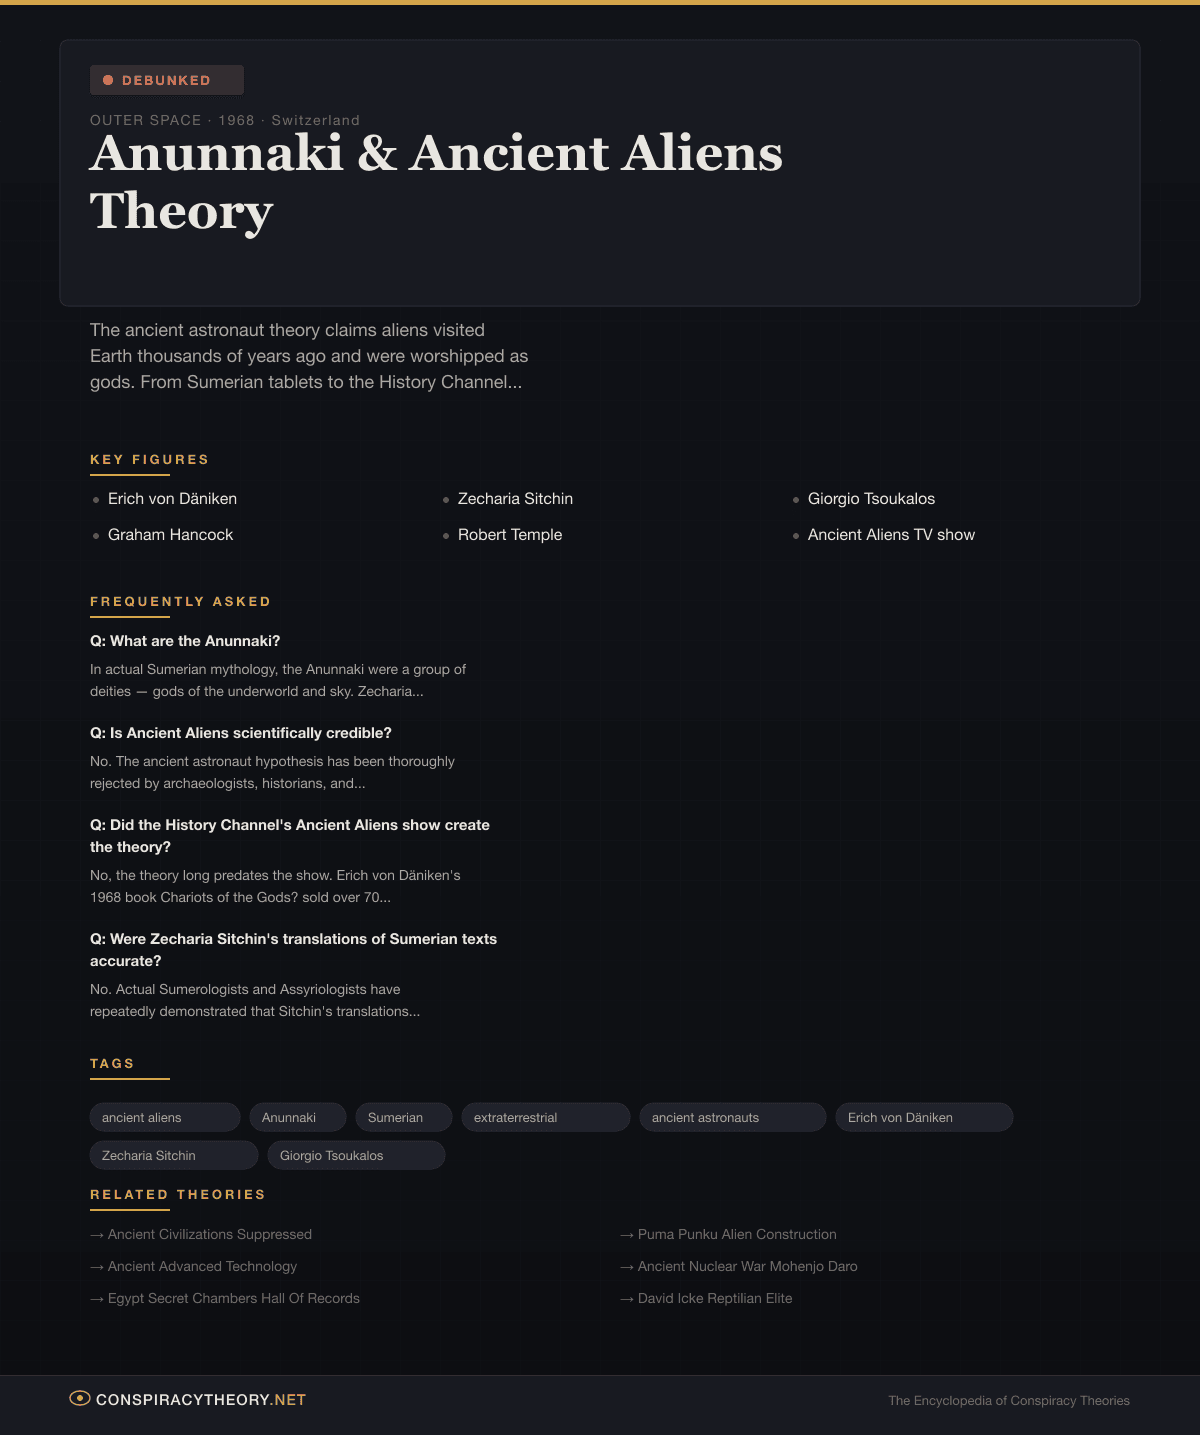Image resolution: width=1200 pixels, height=1435 pixels.
Task: Open the ConspiracyTheory.net site name link
Action: (x=200, y=1400)
